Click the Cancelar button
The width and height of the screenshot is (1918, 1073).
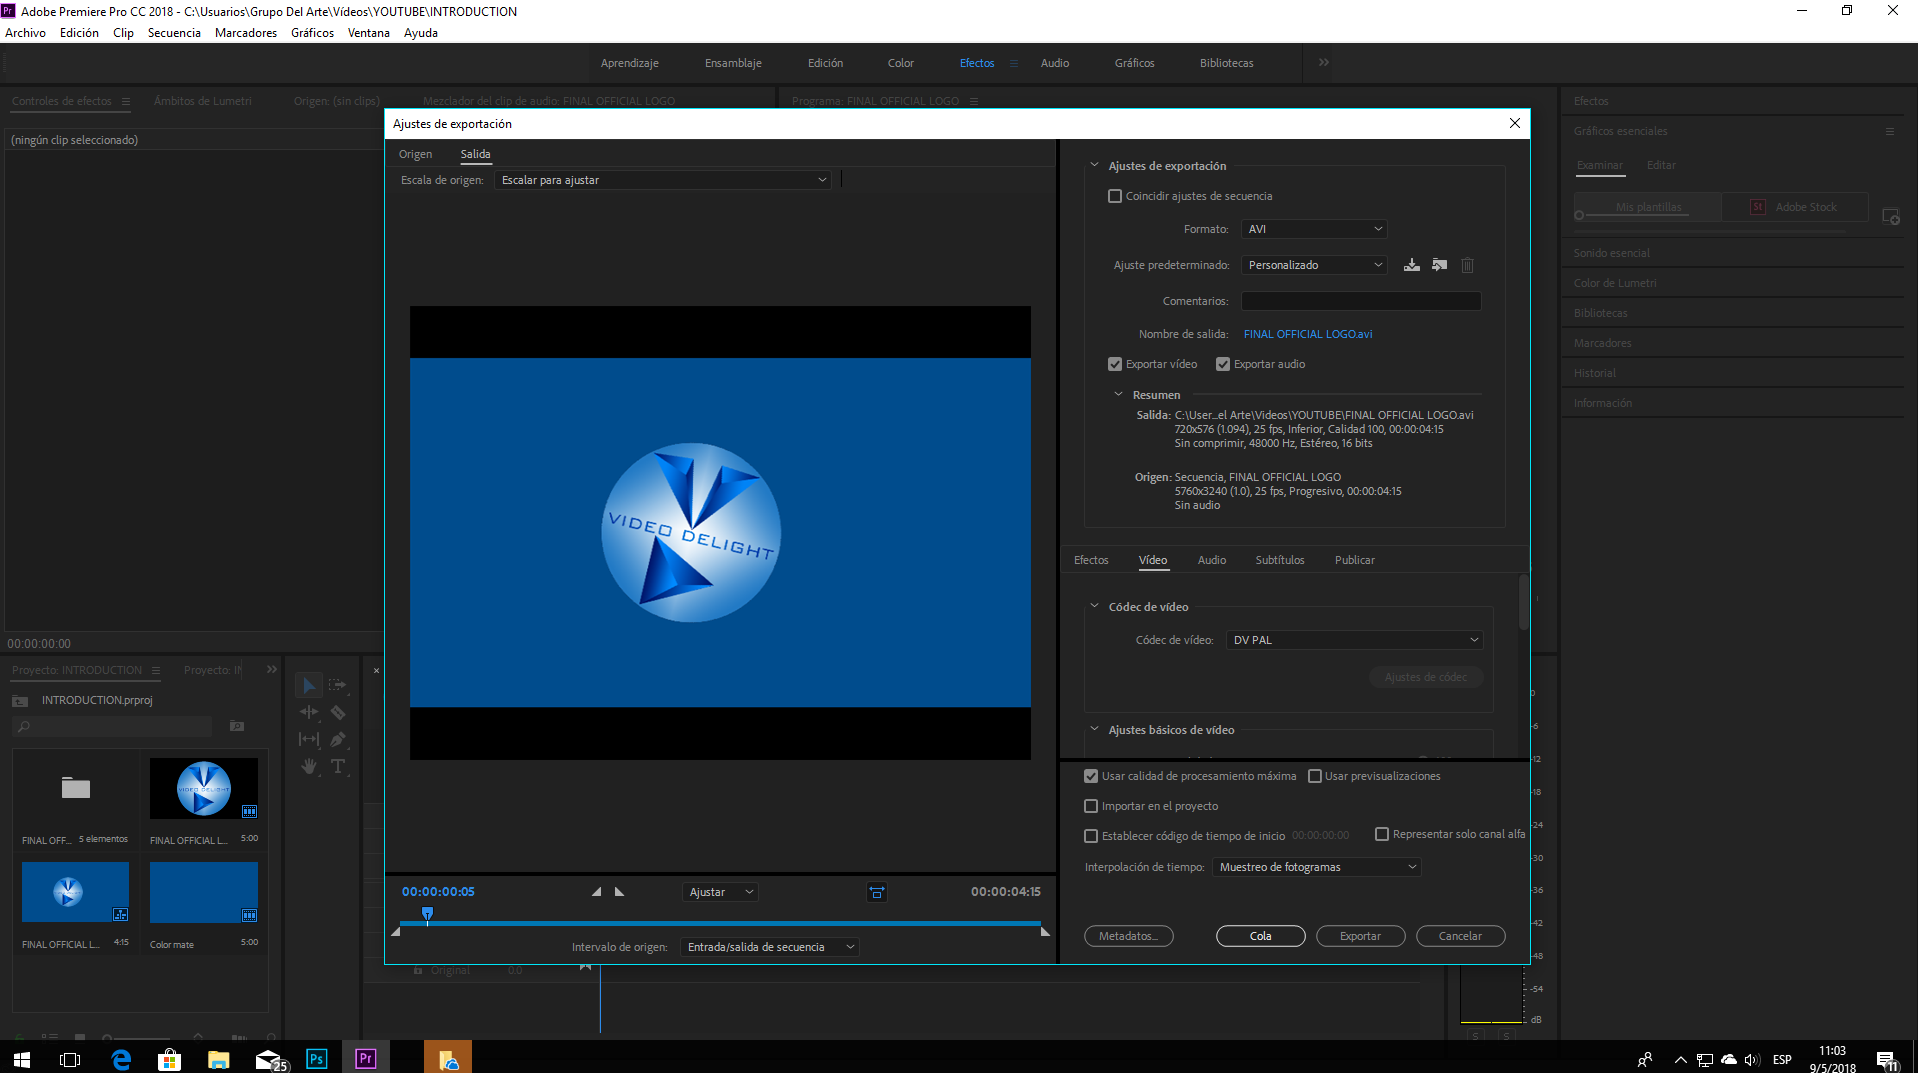[1461, 936]
